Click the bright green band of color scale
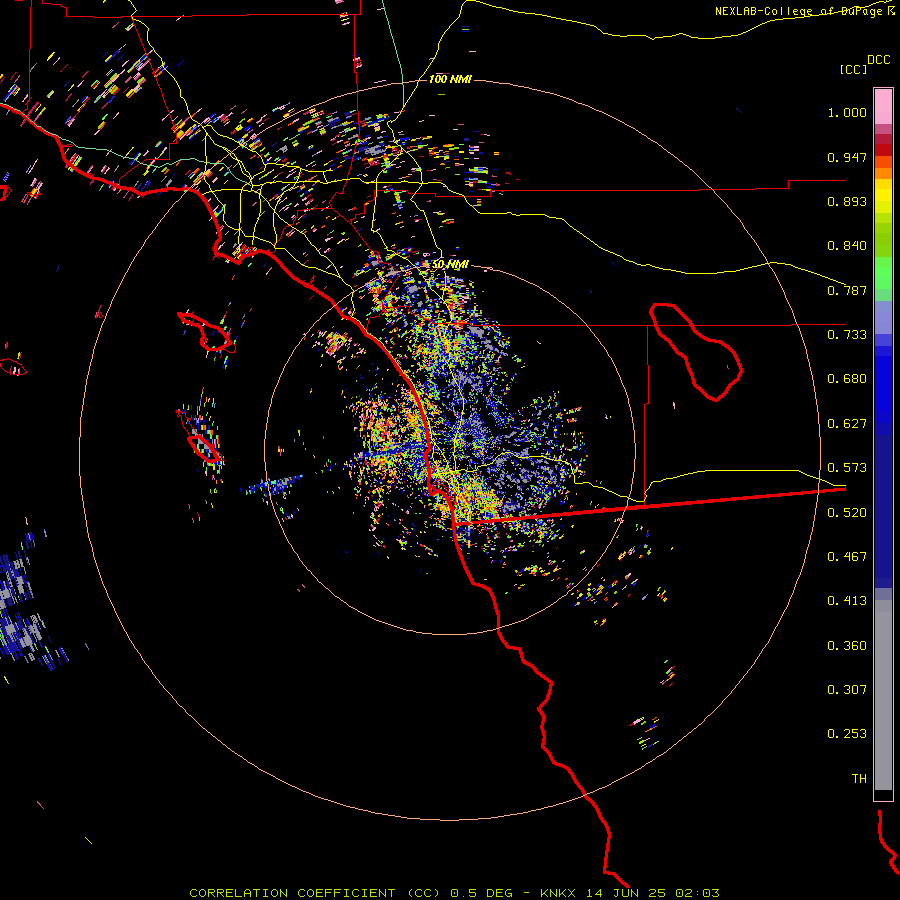 [x=883, y=273]
